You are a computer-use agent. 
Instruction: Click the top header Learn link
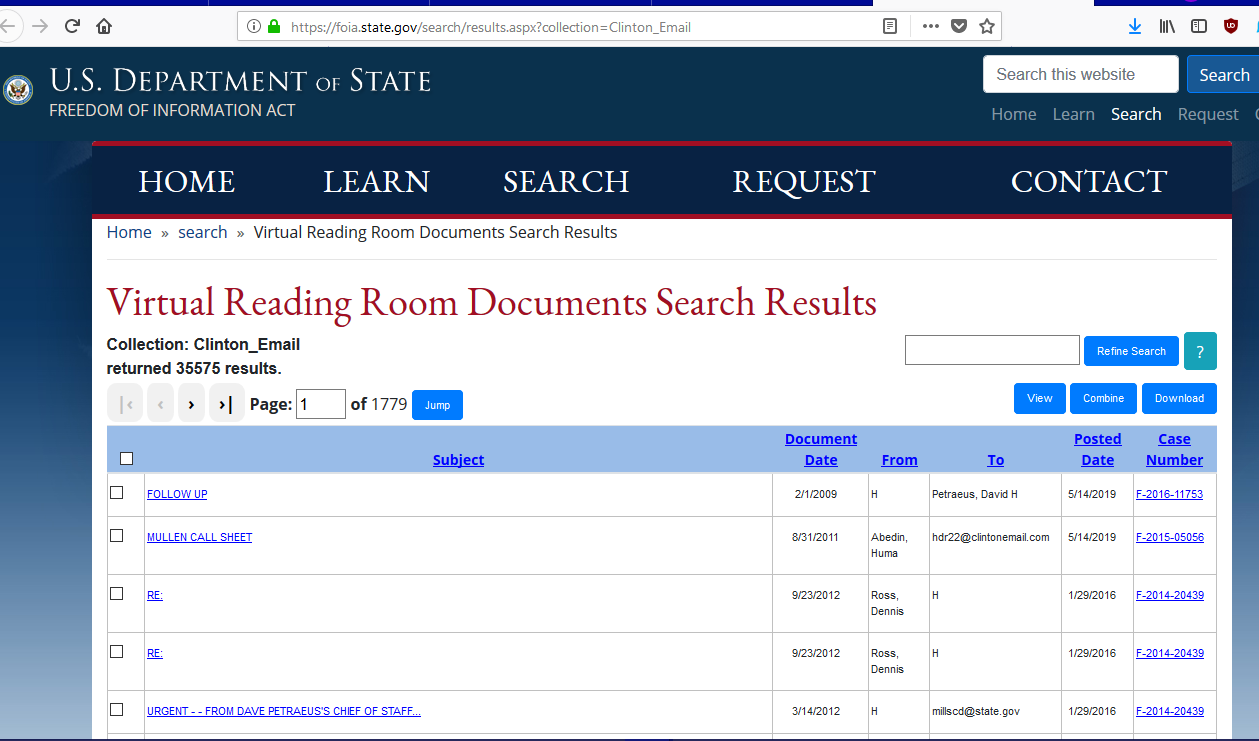pos(1074,114)
